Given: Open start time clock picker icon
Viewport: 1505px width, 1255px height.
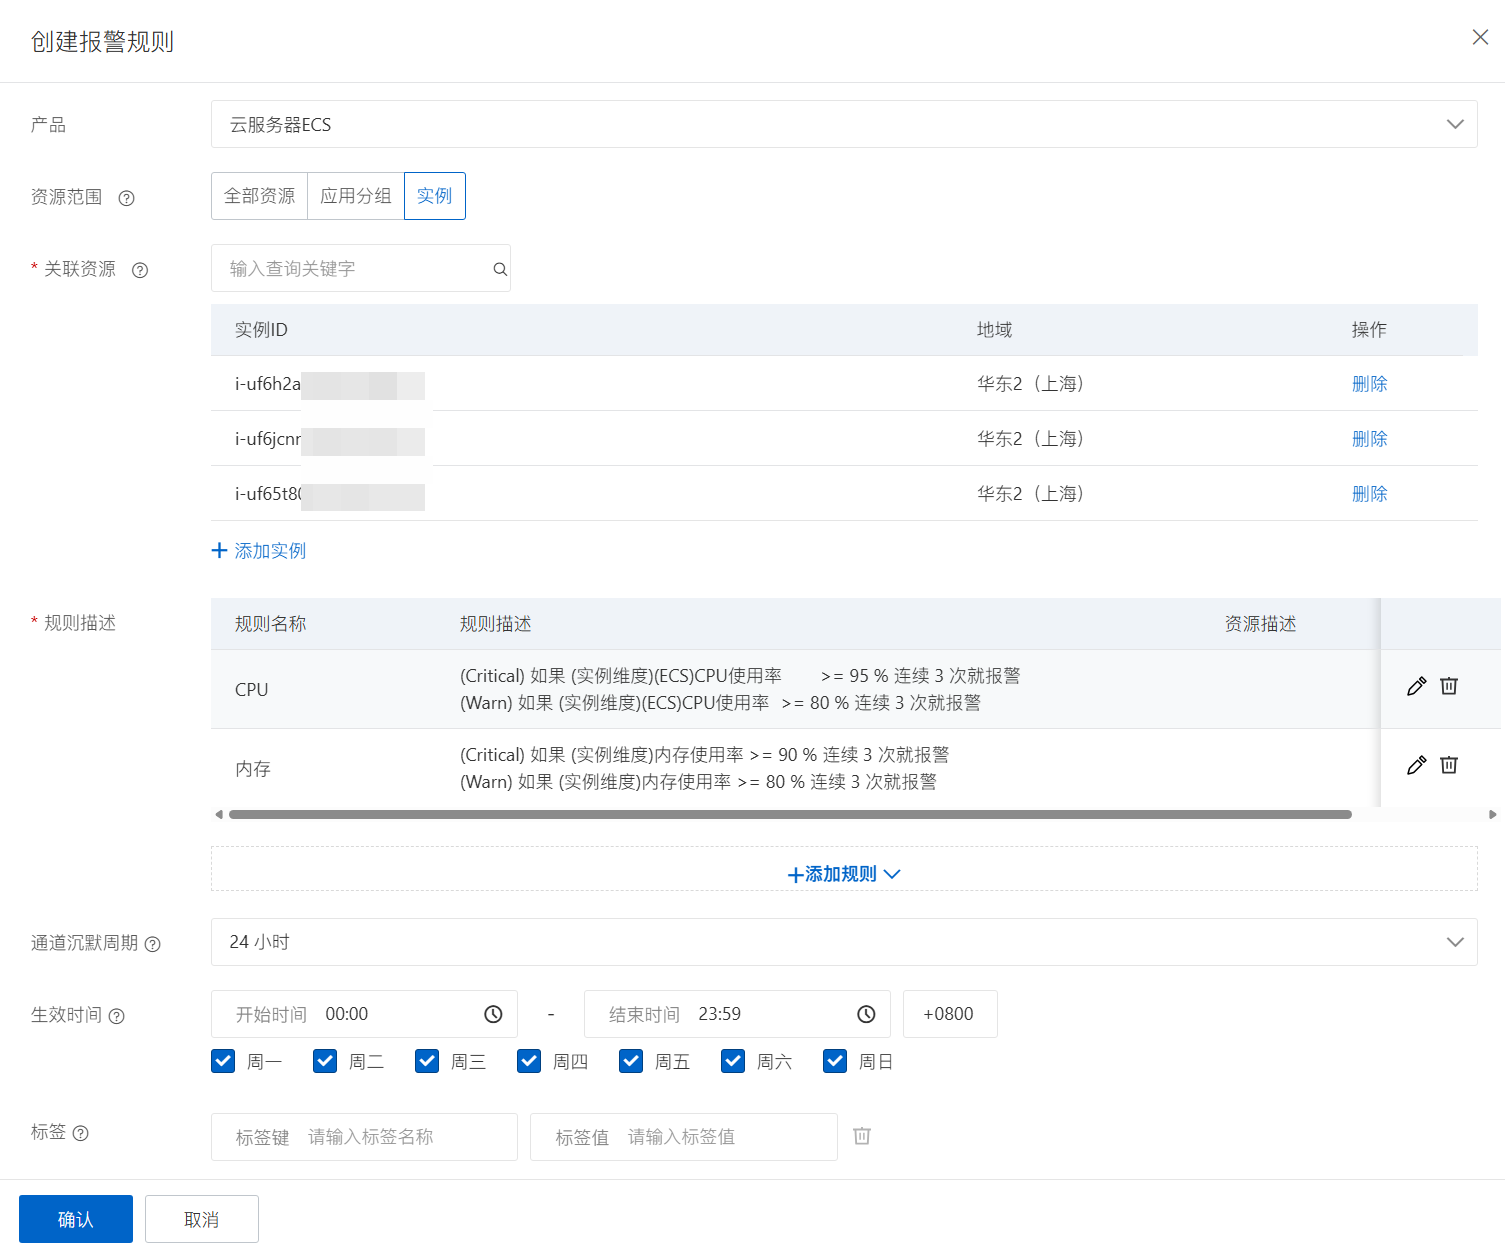Looking at the screenshot, I should (x=493, y=1014).
